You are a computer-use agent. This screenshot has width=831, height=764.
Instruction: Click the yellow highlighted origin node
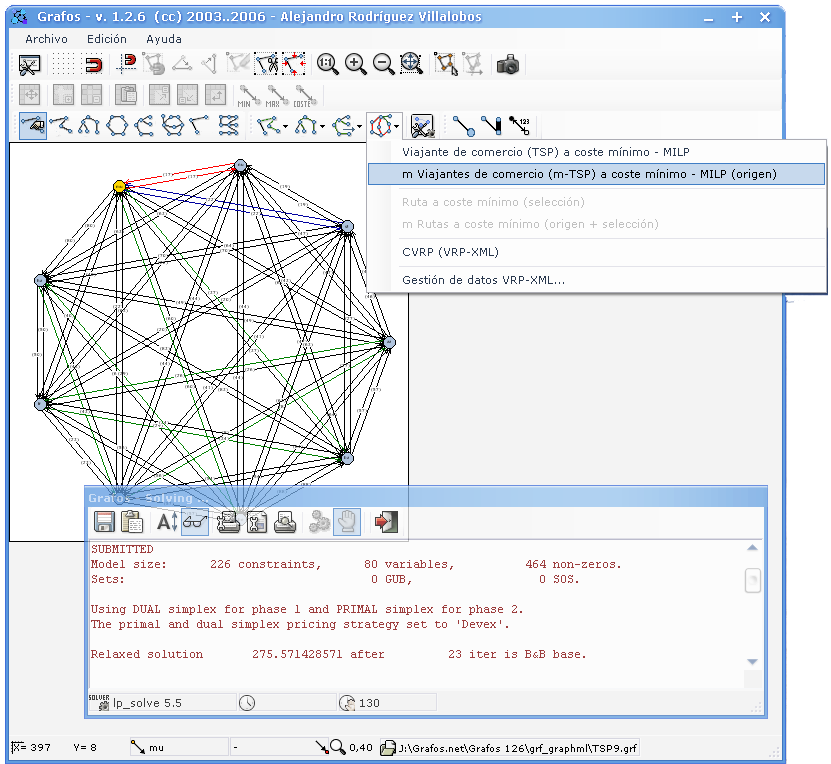(119, 186)
